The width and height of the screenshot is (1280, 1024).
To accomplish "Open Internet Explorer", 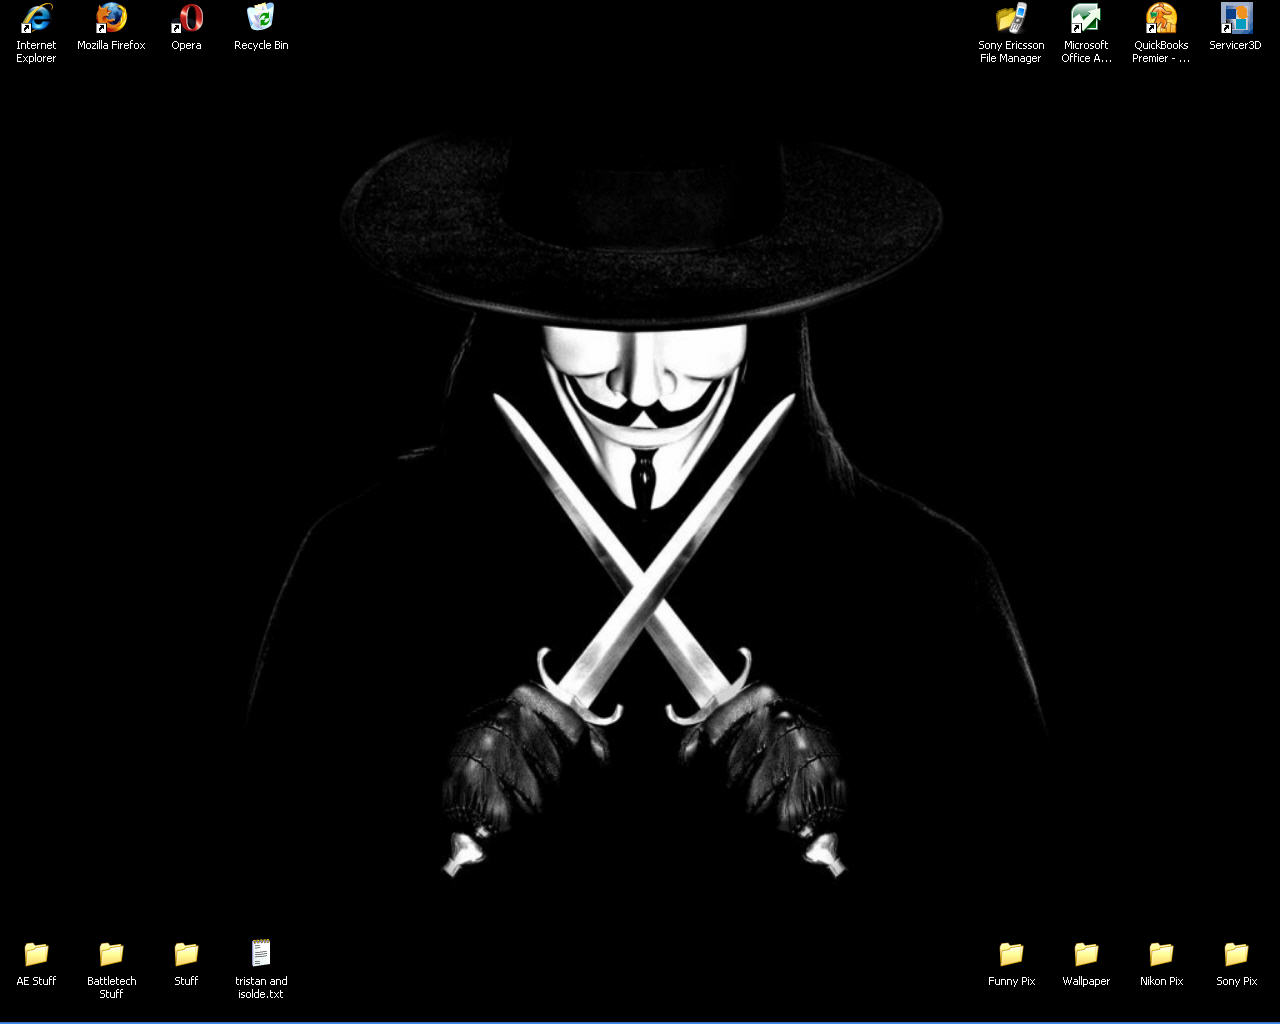I will 35,20.
